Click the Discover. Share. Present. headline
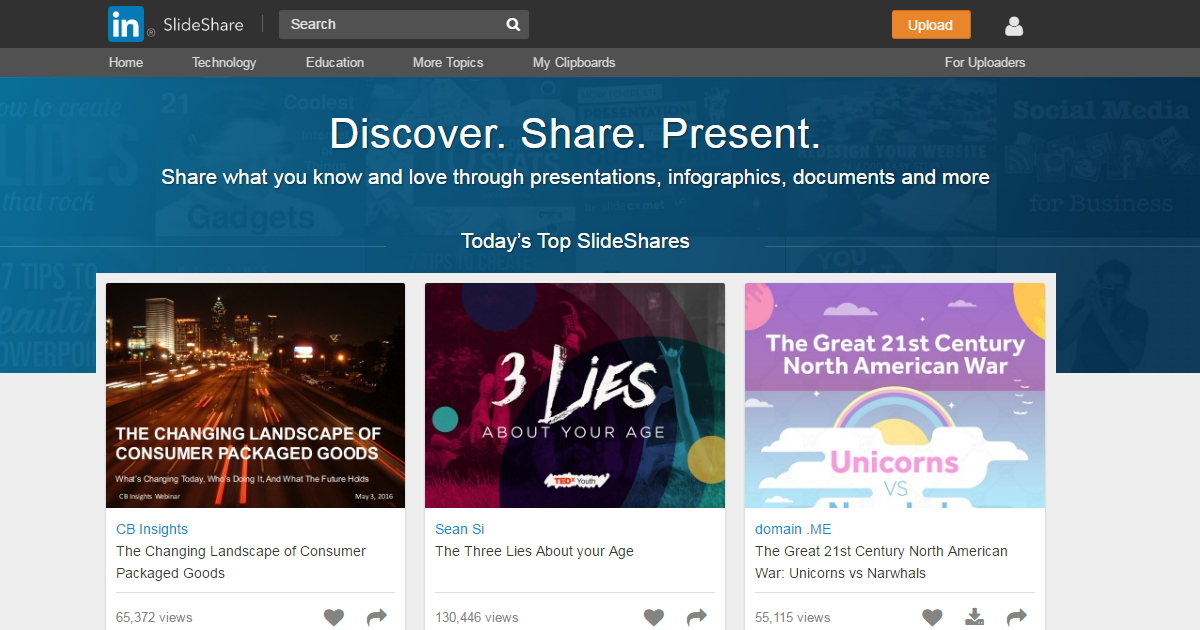 [x=575, y=134]
